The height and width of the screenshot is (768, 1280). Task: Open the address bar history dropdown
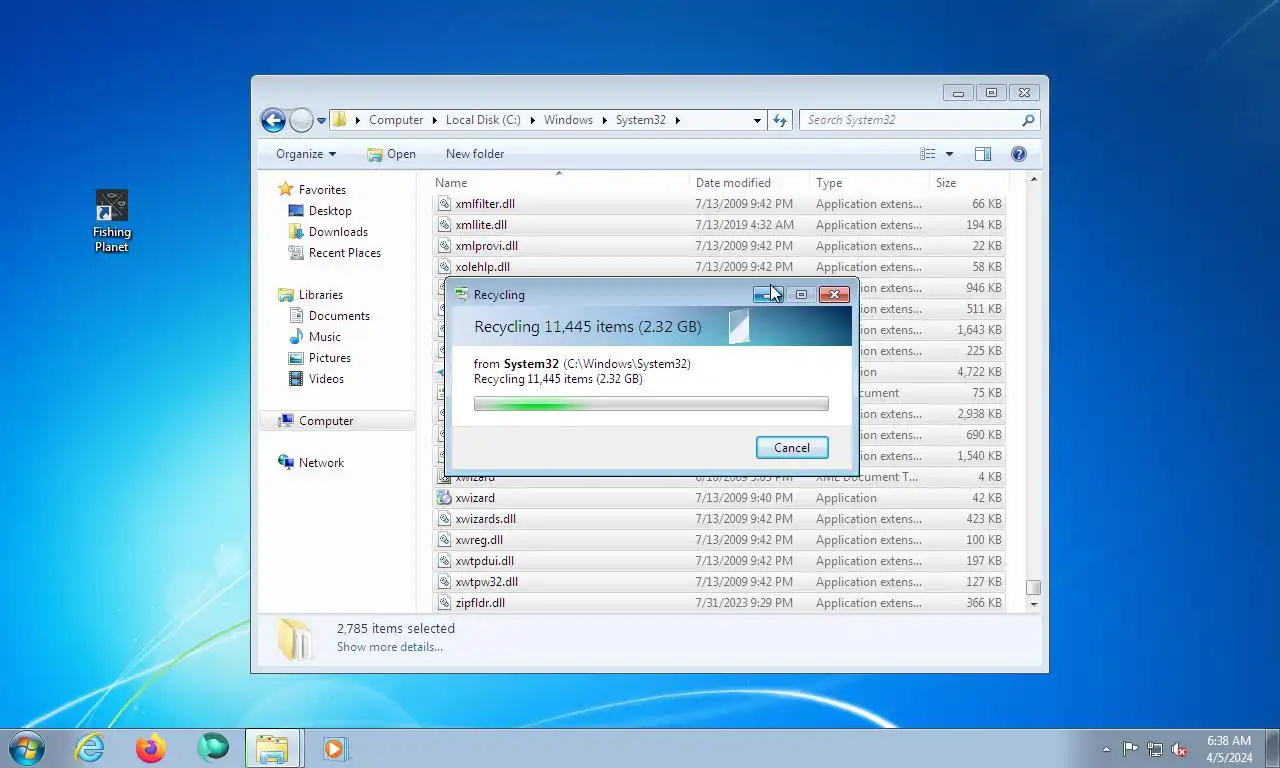click(757, 120)
